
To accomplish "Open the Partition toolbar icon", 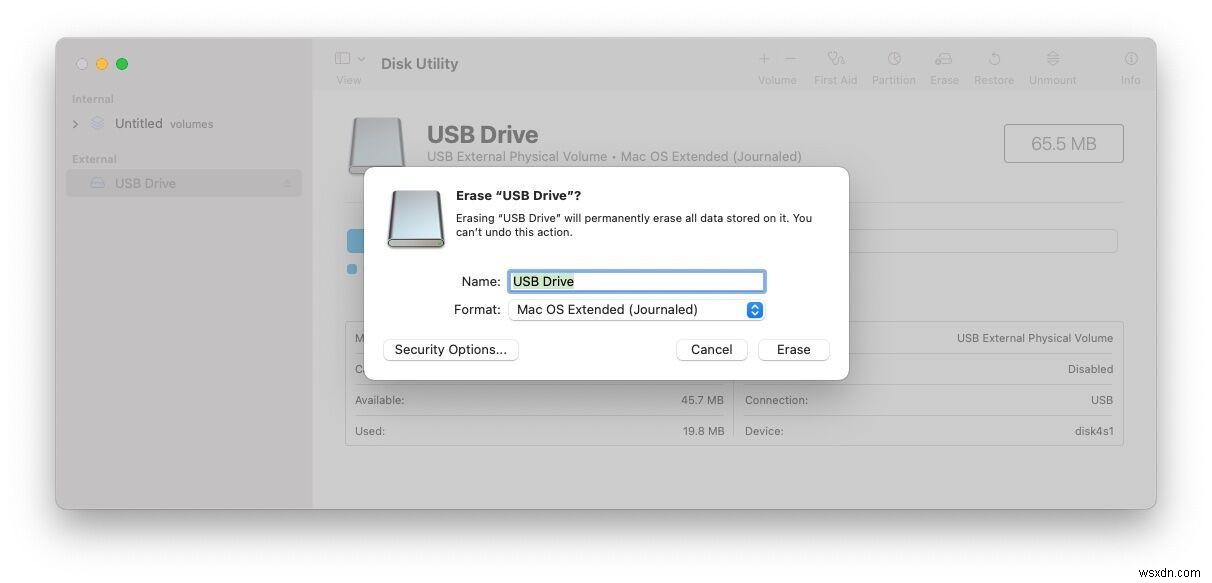I will pos(894,60).
